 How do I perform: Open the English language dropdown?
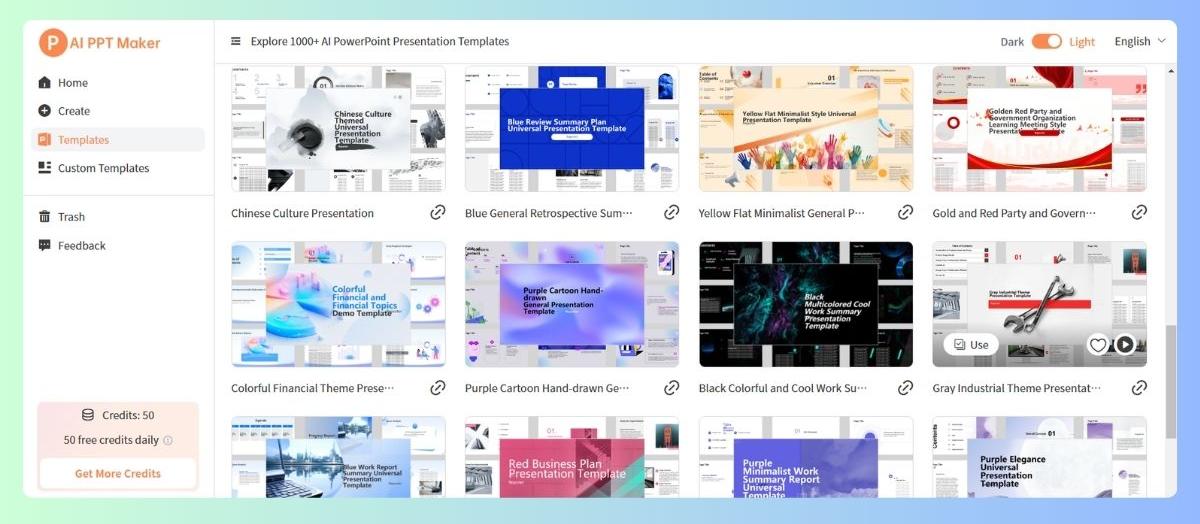[1140, 42]
